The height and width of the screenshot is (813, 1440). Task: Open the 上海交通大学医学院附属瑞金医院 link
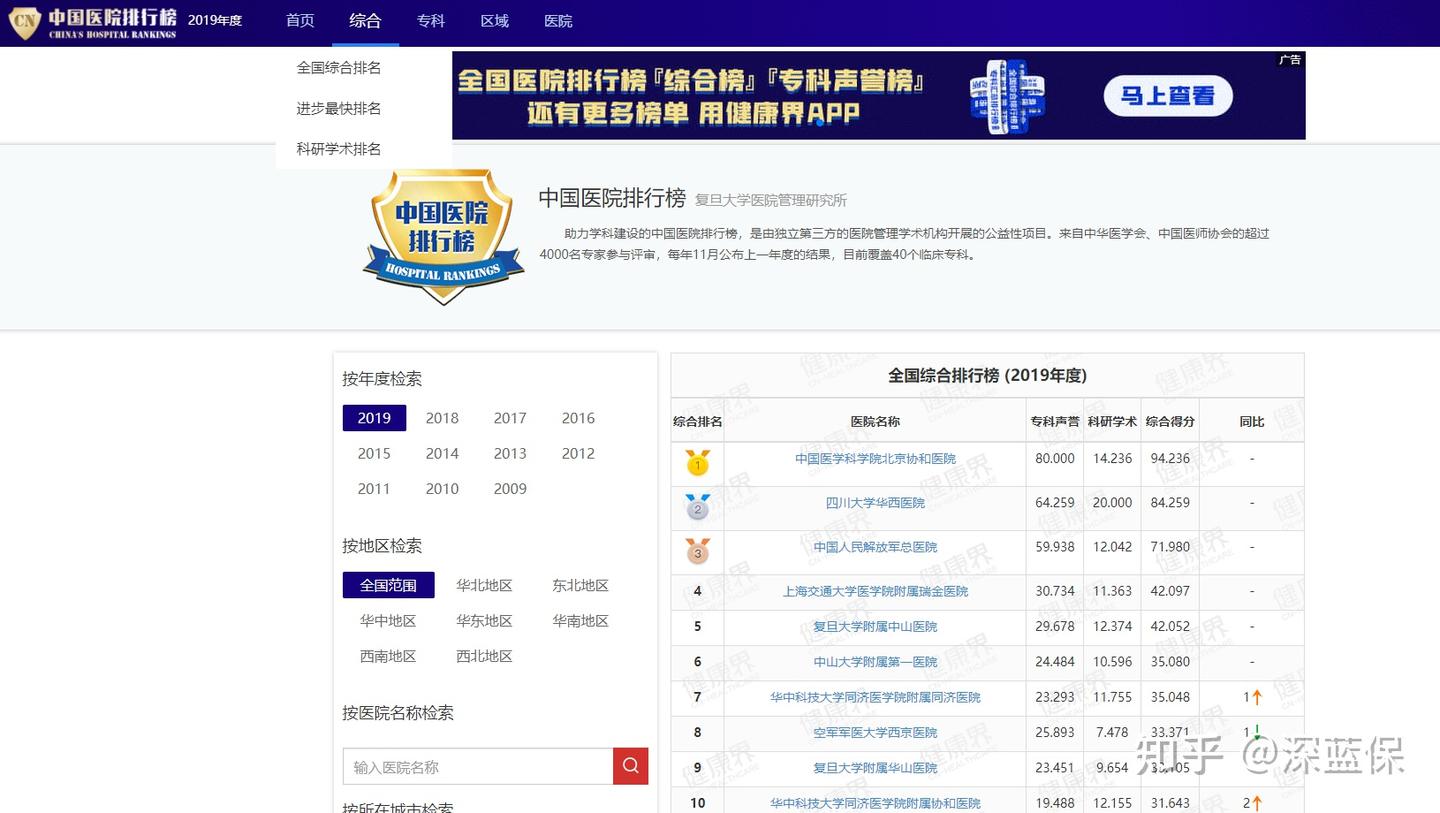pyautogui.click(x=875, y=591)
